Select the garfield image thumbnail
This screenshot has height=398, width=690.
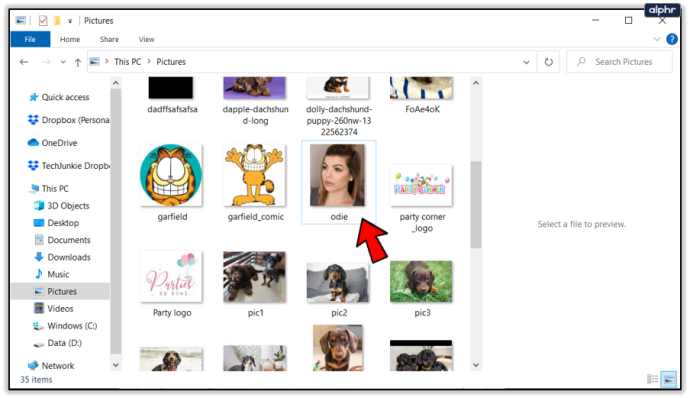point(171,175)
